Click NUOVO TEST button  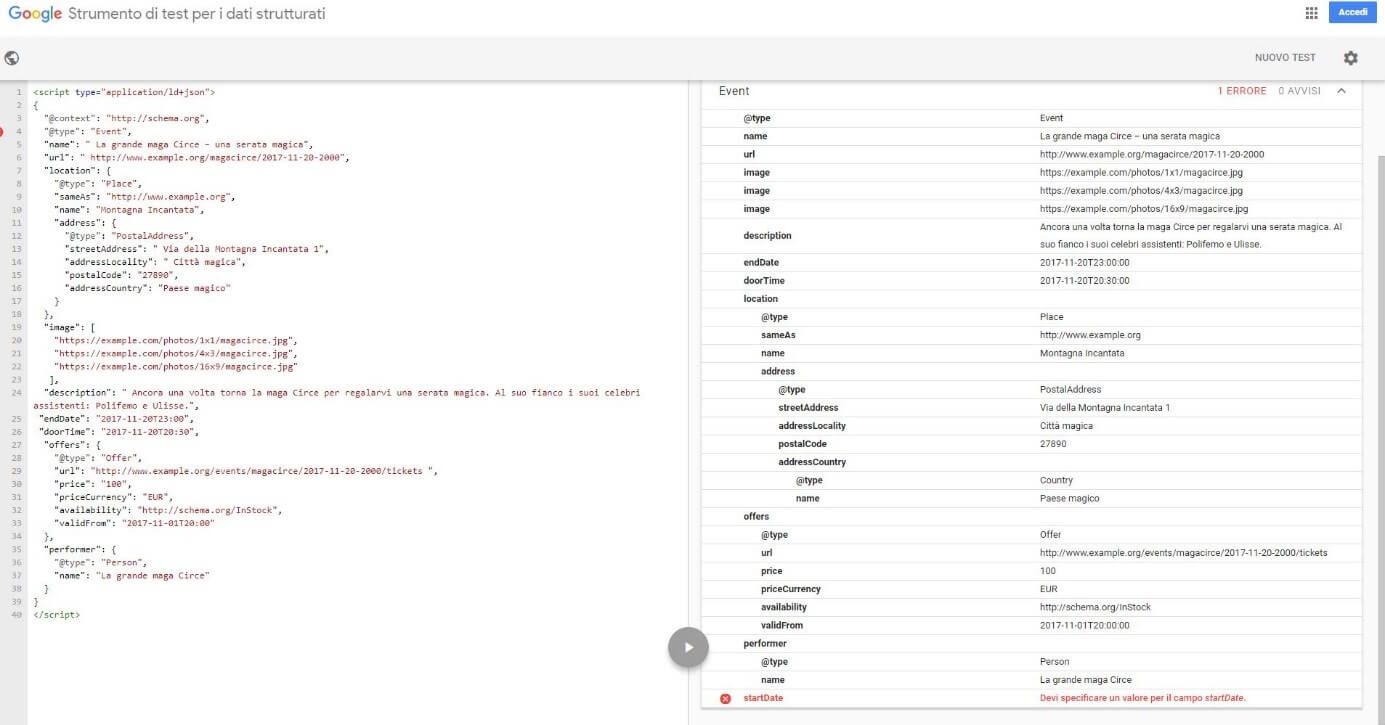[1285, 58]
